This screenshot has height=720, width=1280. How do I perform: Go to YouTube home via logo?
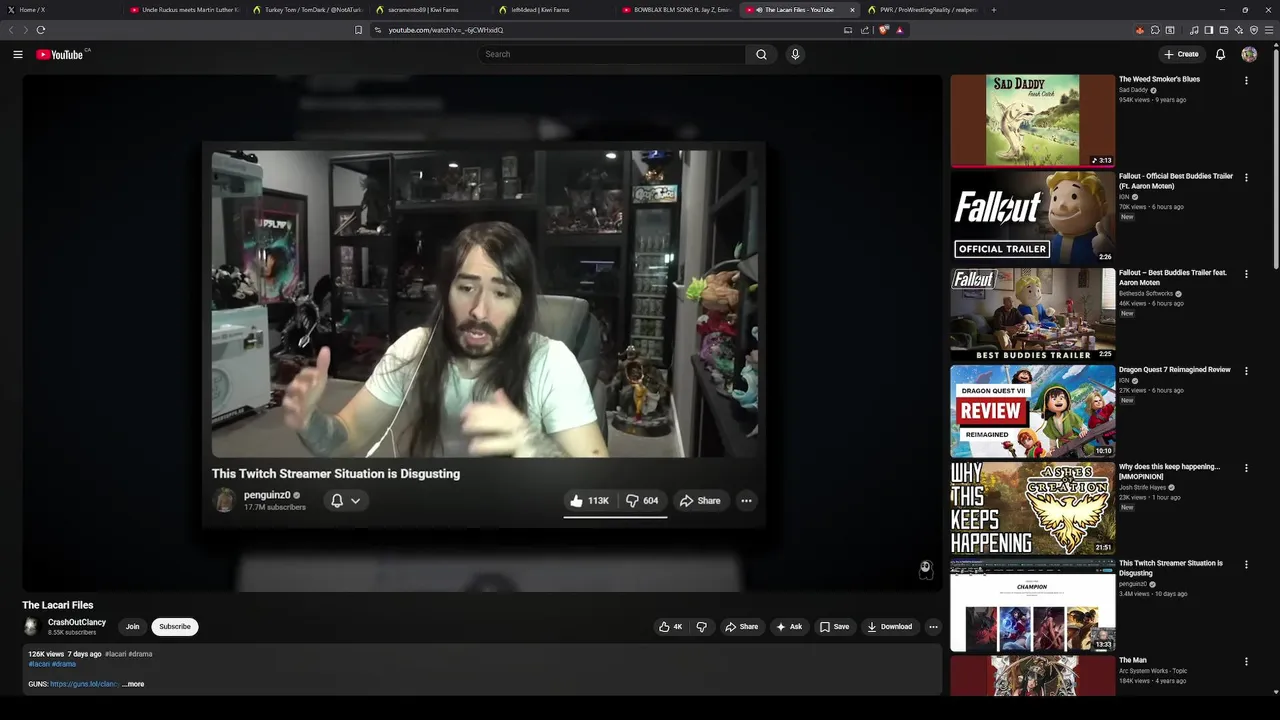[x=59, y=54]
